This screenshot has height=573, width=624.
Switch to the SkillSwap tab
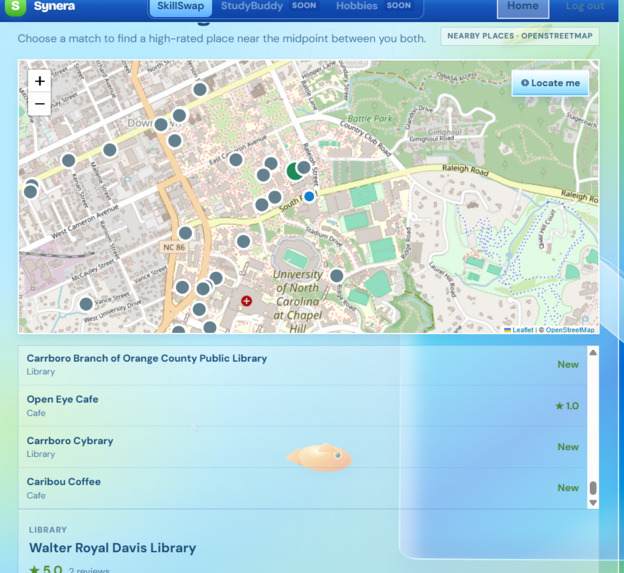click(x=180, y=6)
